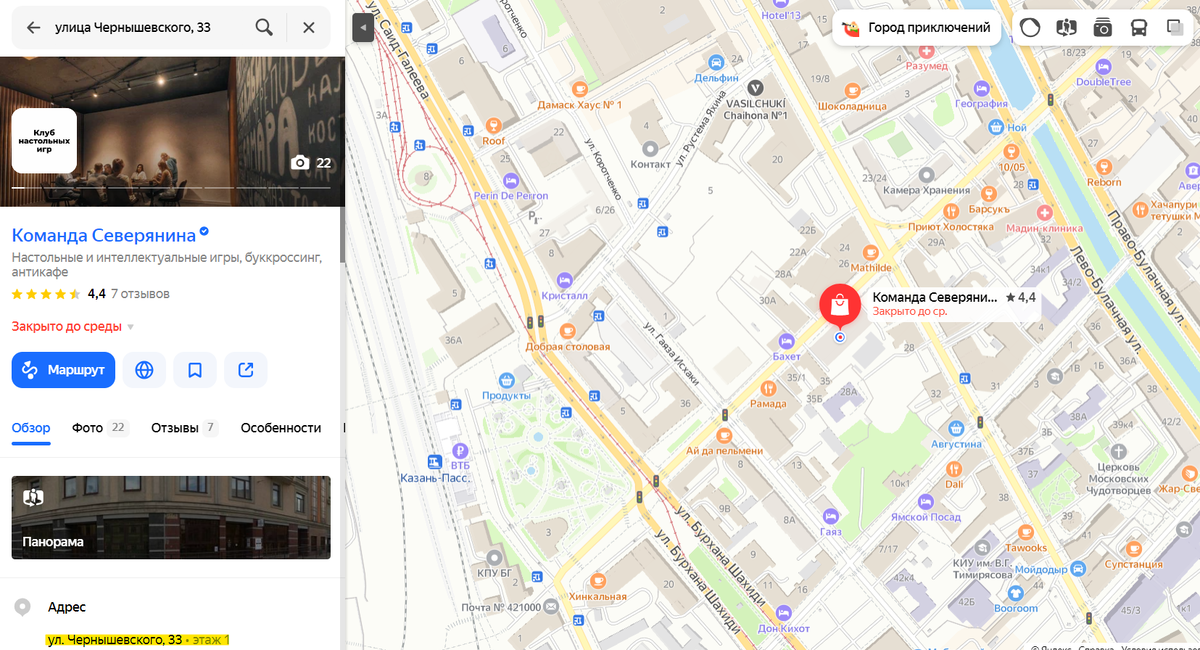Select the Шоколадница cafe marker

(852, 89)
